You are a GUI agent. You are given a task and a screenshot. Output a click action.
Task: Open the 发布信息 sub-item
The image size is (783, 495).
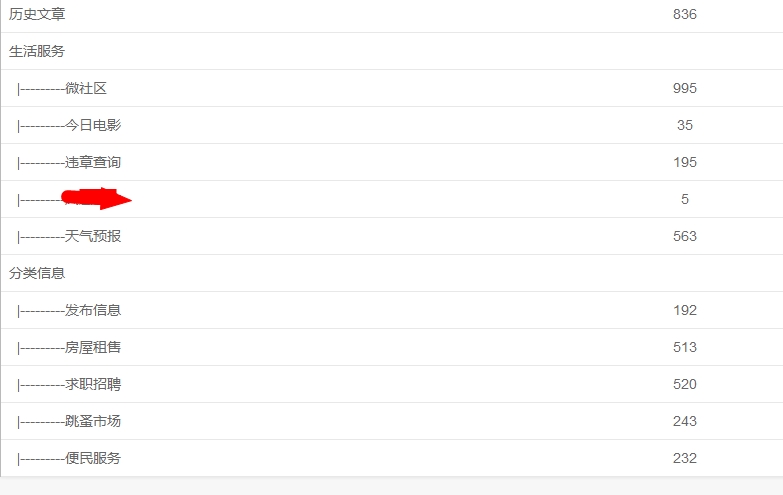pos(93,310)
